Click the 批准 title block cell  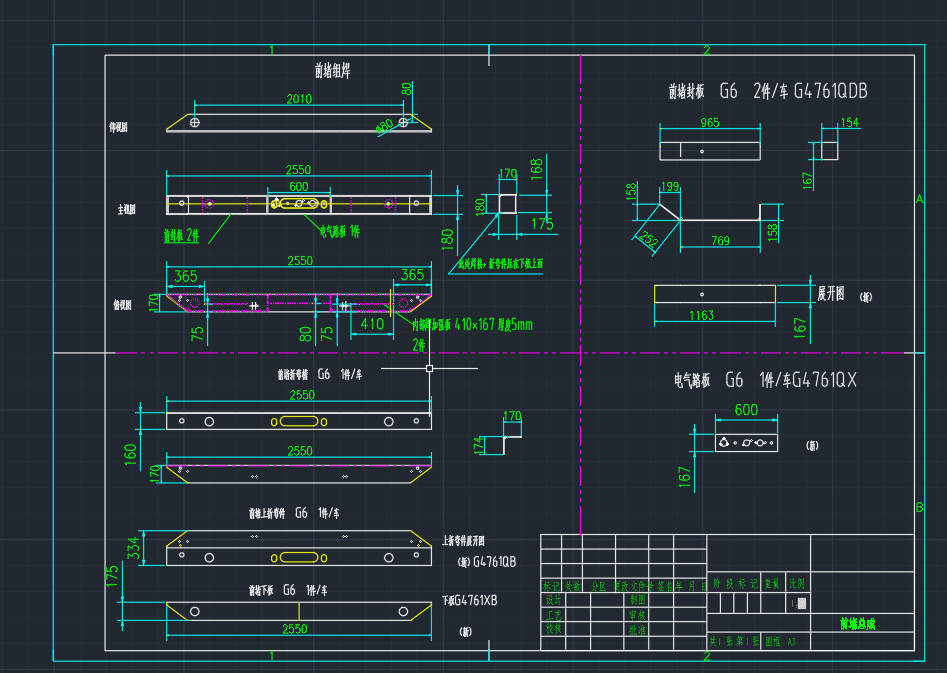[x=638, y=630]
